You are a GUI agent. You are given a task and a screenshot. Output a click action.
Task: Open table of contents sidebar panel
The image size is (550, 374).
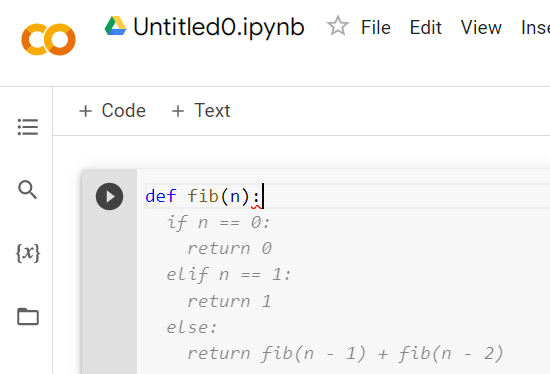(x=28, y=127)
